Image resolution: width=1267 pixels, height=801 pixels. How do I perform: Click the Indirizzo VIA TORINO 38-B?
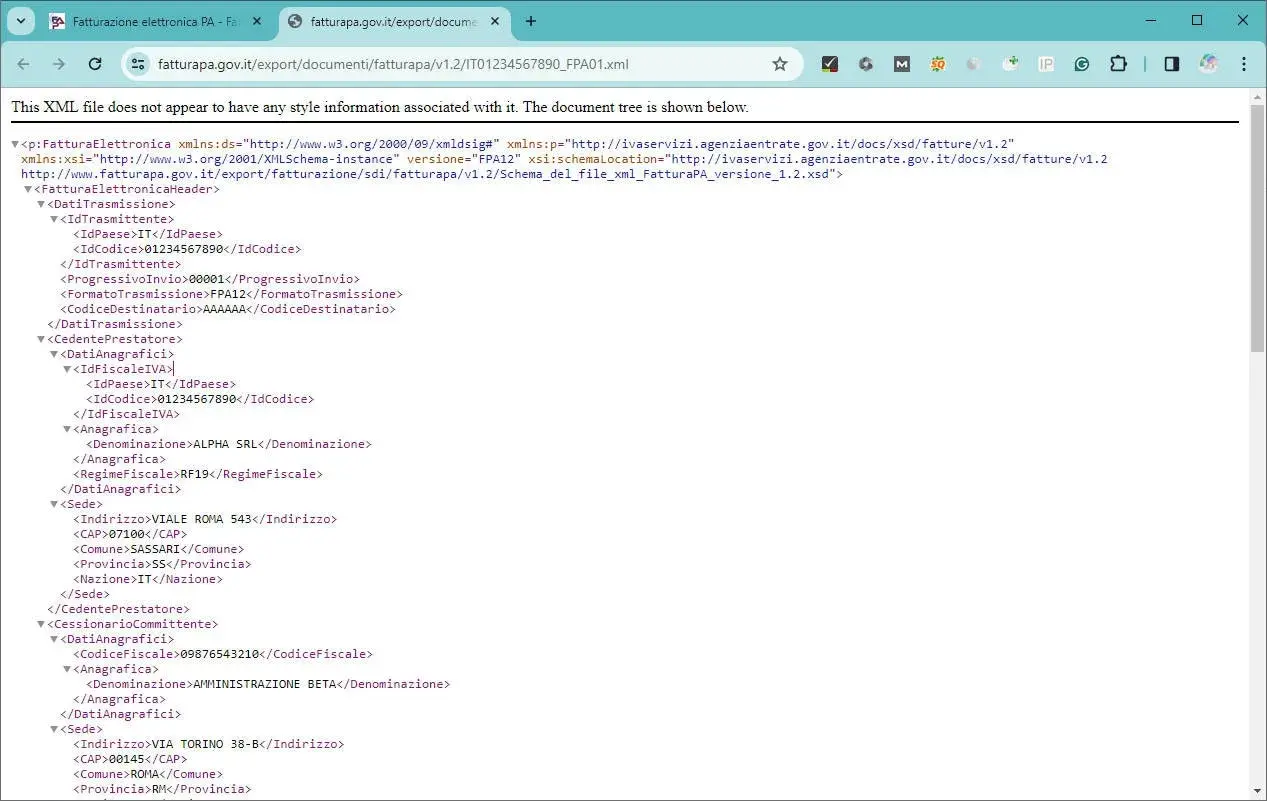pyautogui.click(x=205, y=744)
